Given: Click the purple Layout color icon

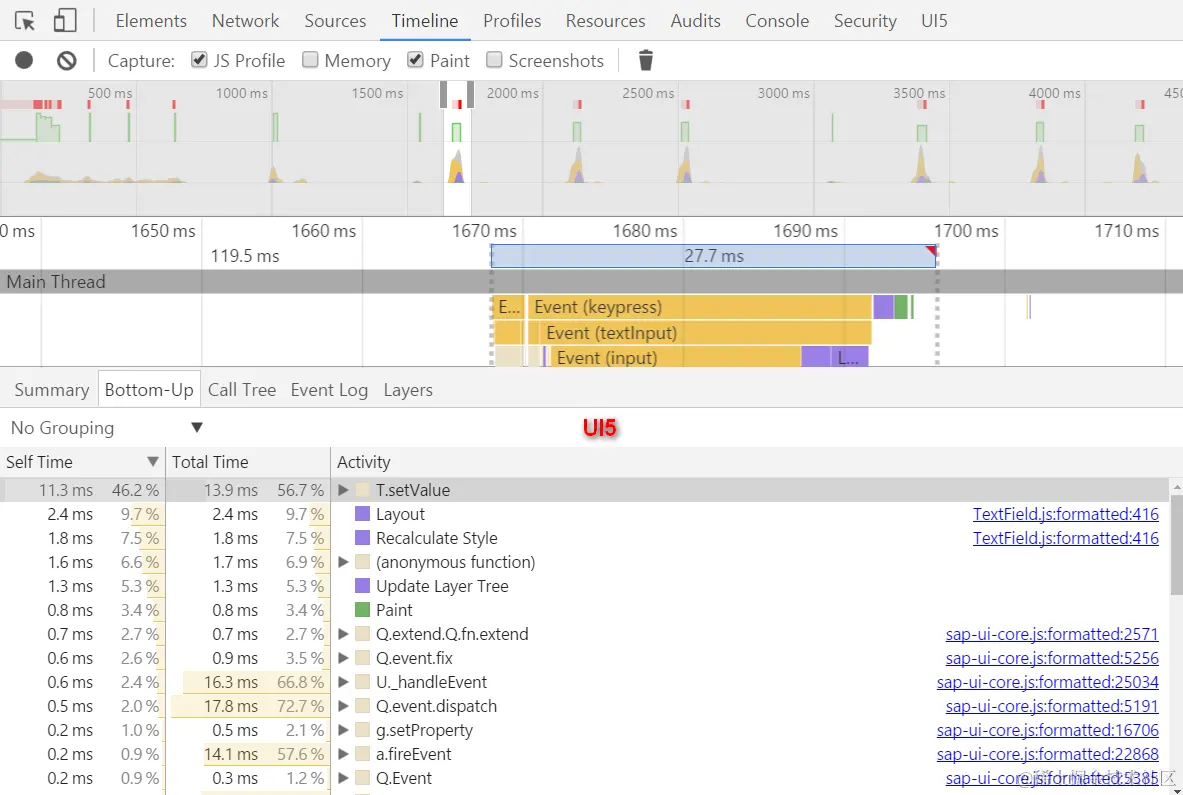Looking at the screenshot, I should click(x=362, y=514).
